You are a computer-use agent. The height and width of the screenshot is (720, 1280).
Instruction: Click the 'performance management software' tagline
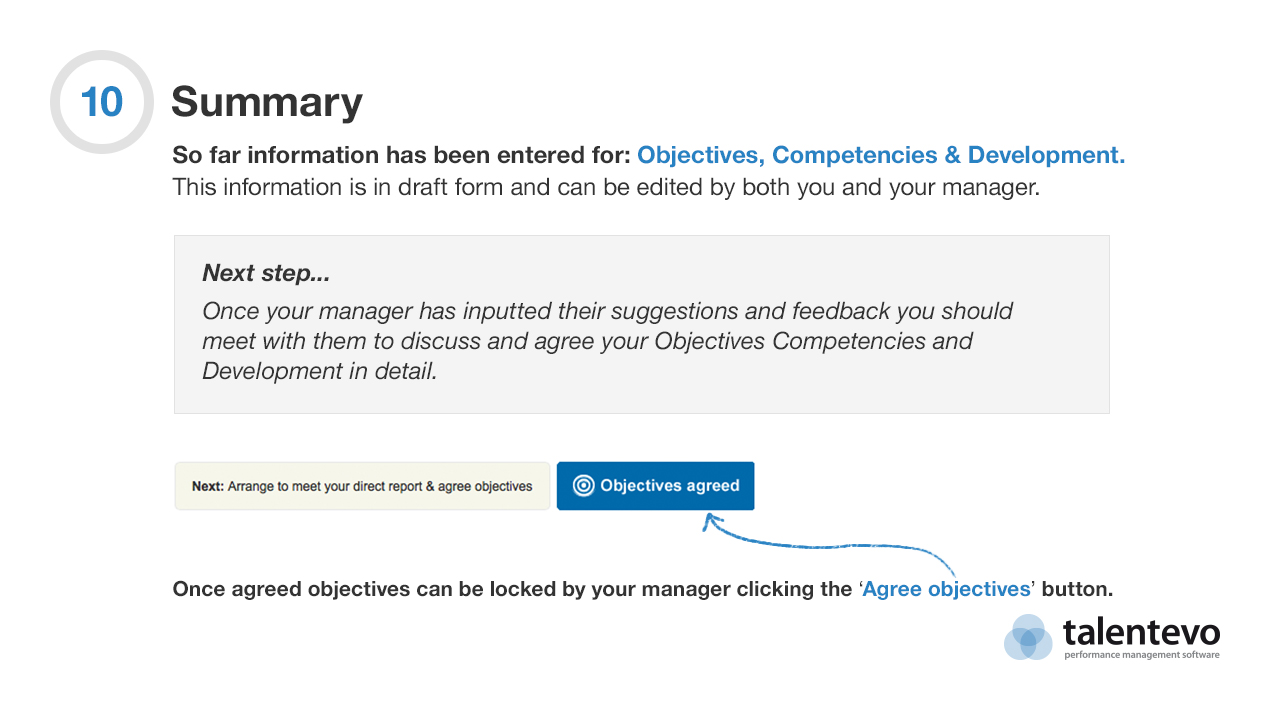point(1142,655)
